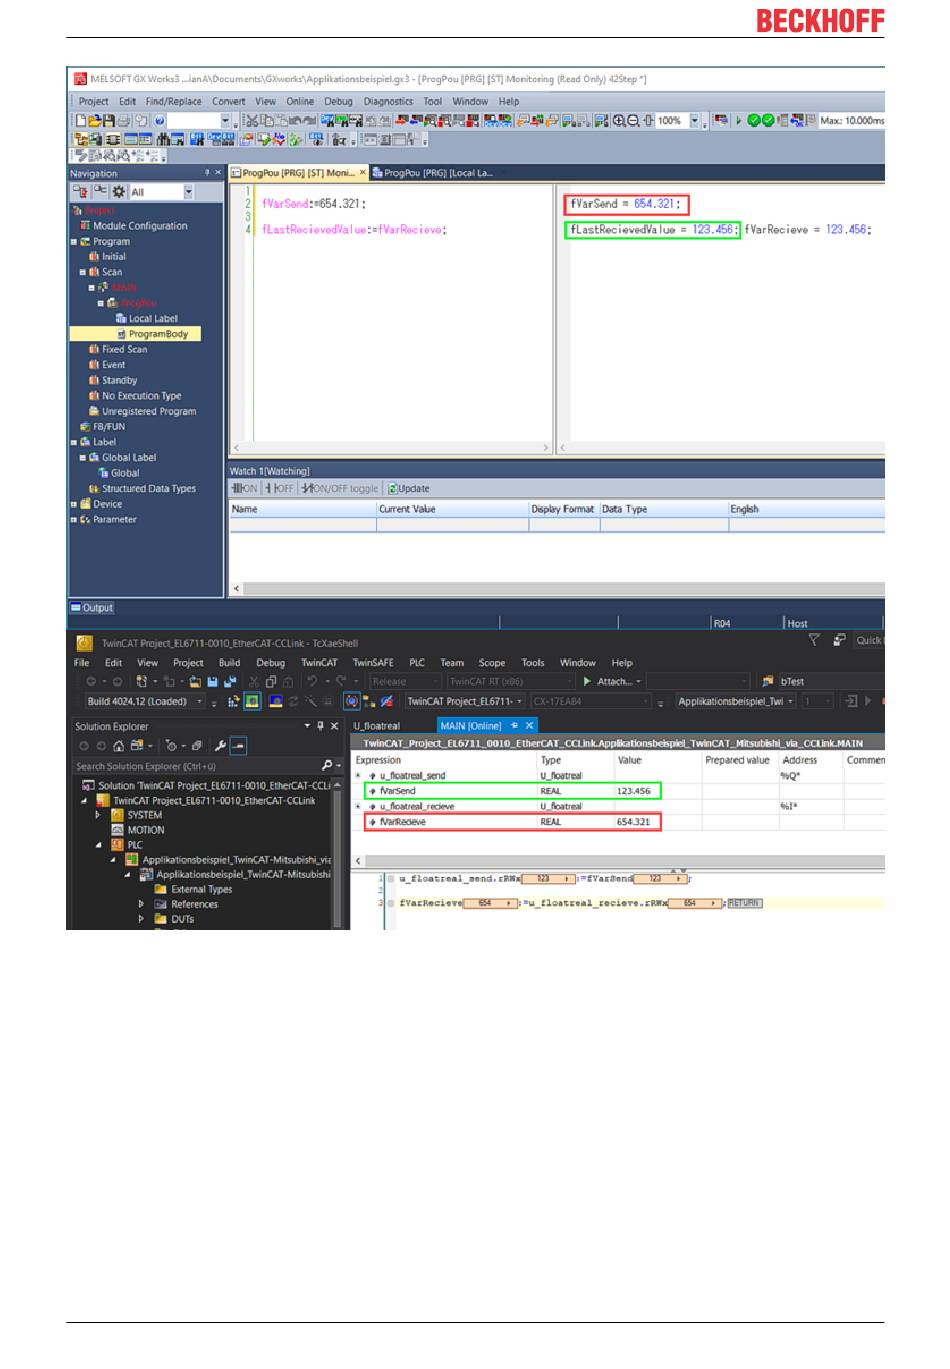Click the Home icon in Solution Explorer
Image resolution: width=950 pixels, height=1369 pixels.
119,746
